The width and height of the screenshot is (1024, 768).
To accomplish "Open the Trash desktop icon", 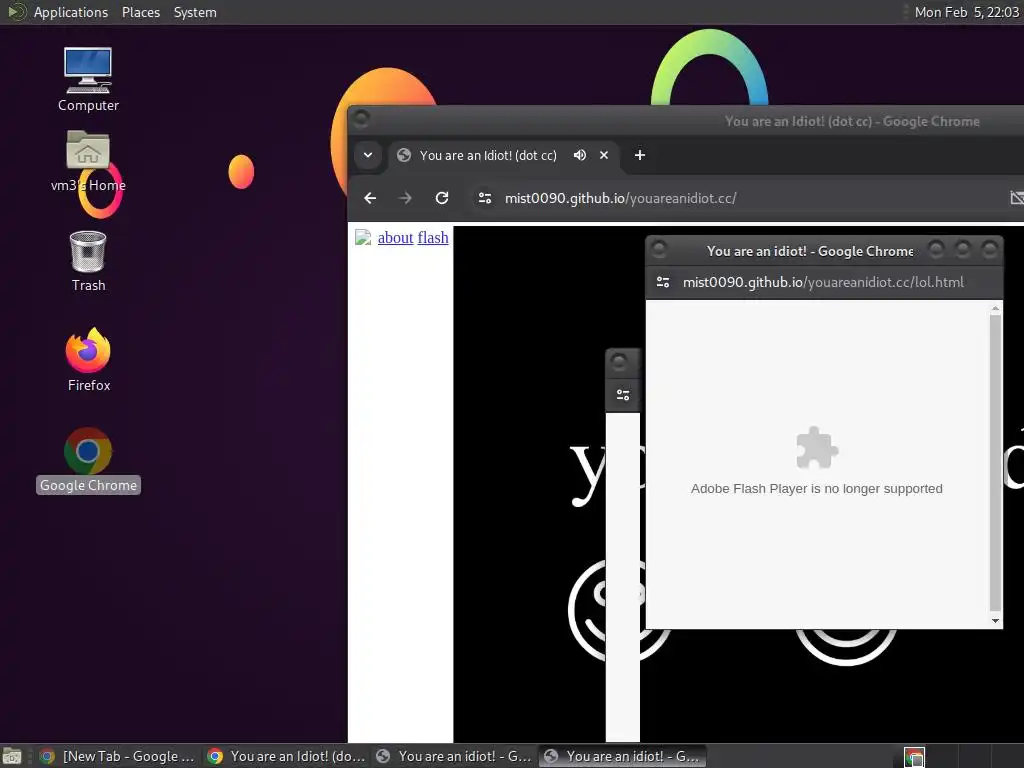I will click(x=88, y=261).
